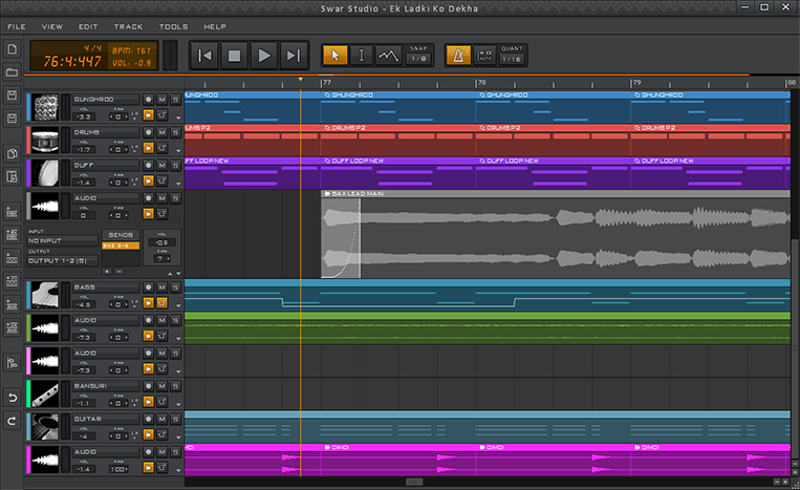Image resolution: width=800 pixels, height=490 pixels.
Task: Click the playback monitor icon on Bansuri track
Action: click(x=148, y=402)
